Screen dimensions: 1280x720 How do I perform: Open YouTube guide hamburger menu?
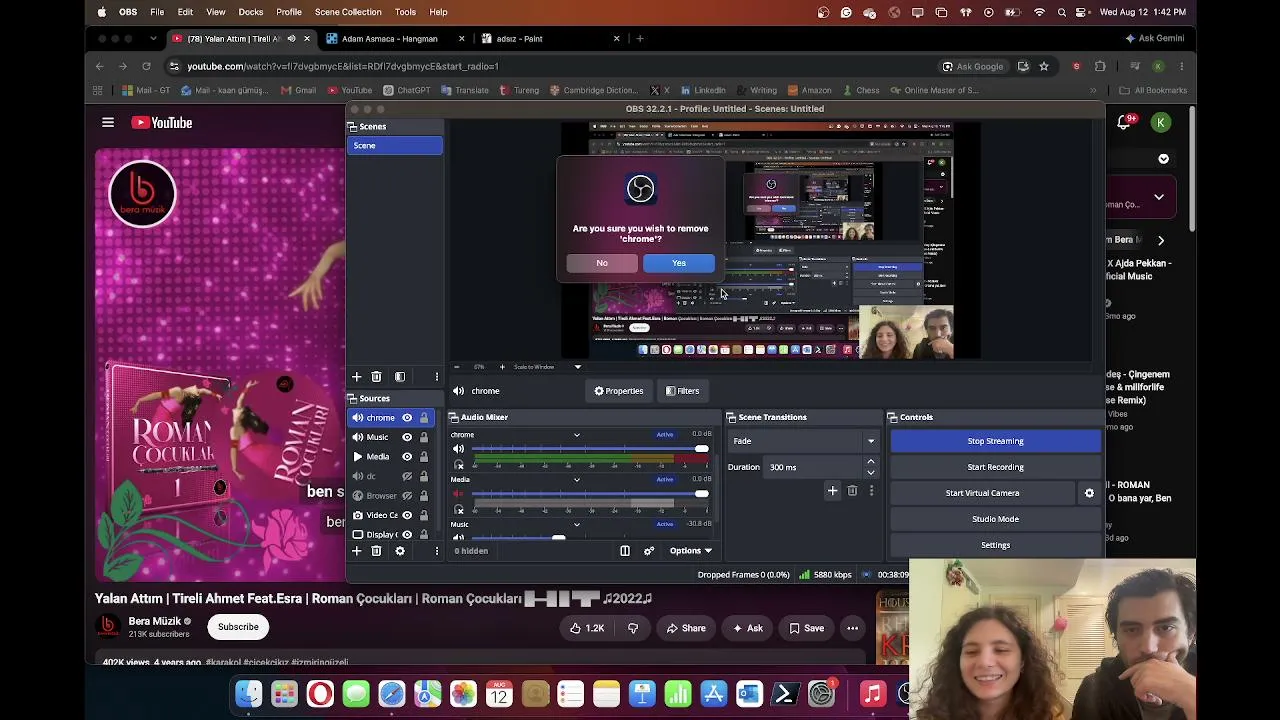108,123
